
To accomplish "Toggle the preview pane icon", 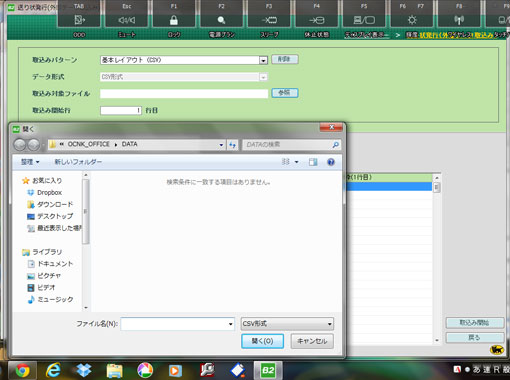I will [x=313, y=162].
